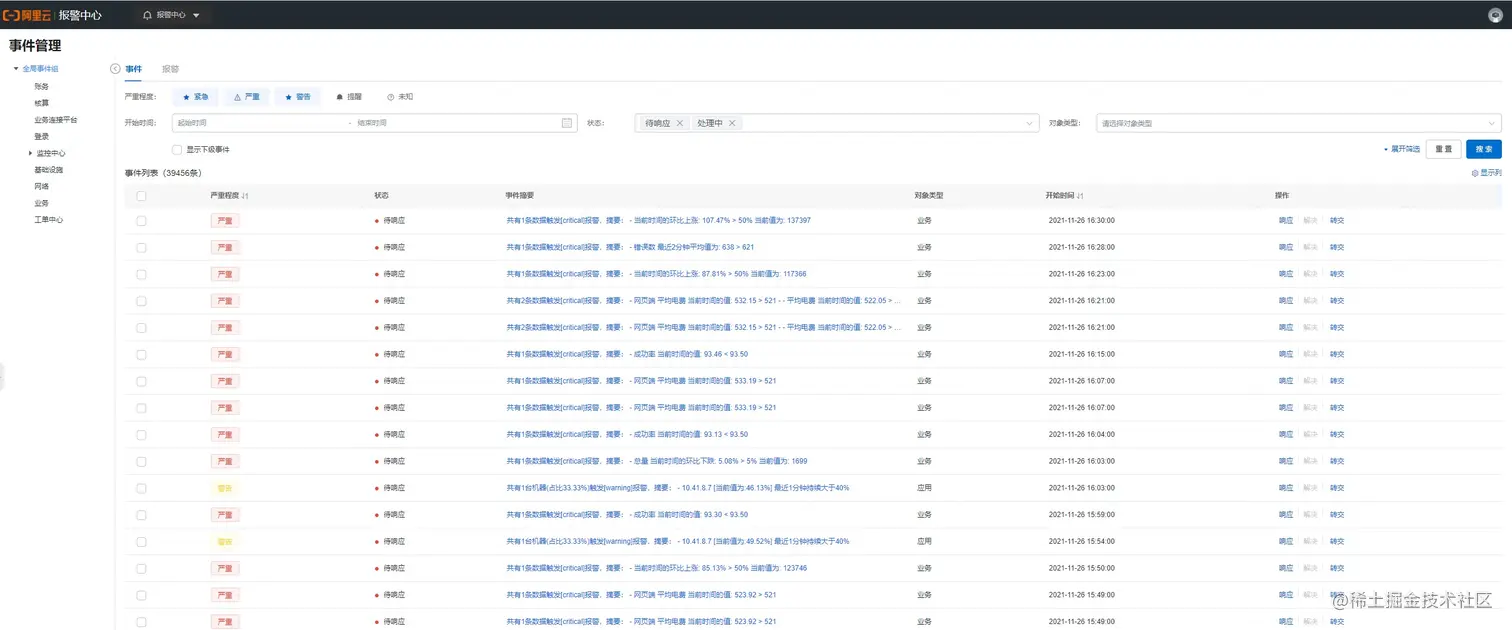This screenshot has width=1512, height=630.
Task: Remove the 处理中 status tag
Action: point(732,123)
